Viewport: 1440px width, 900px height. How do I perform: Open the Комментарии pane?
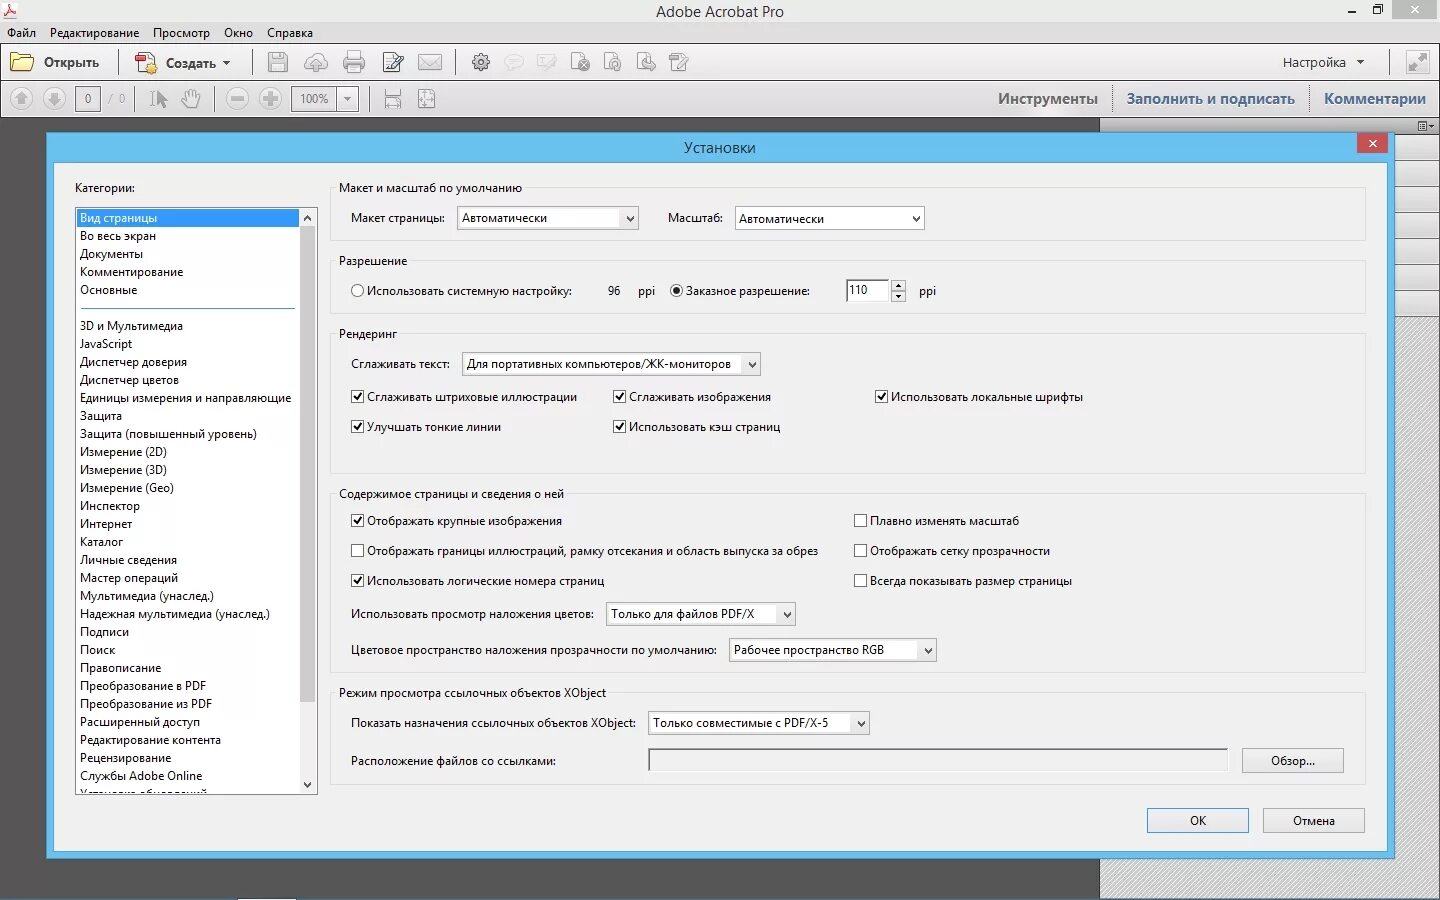[x=1375, y=99]
